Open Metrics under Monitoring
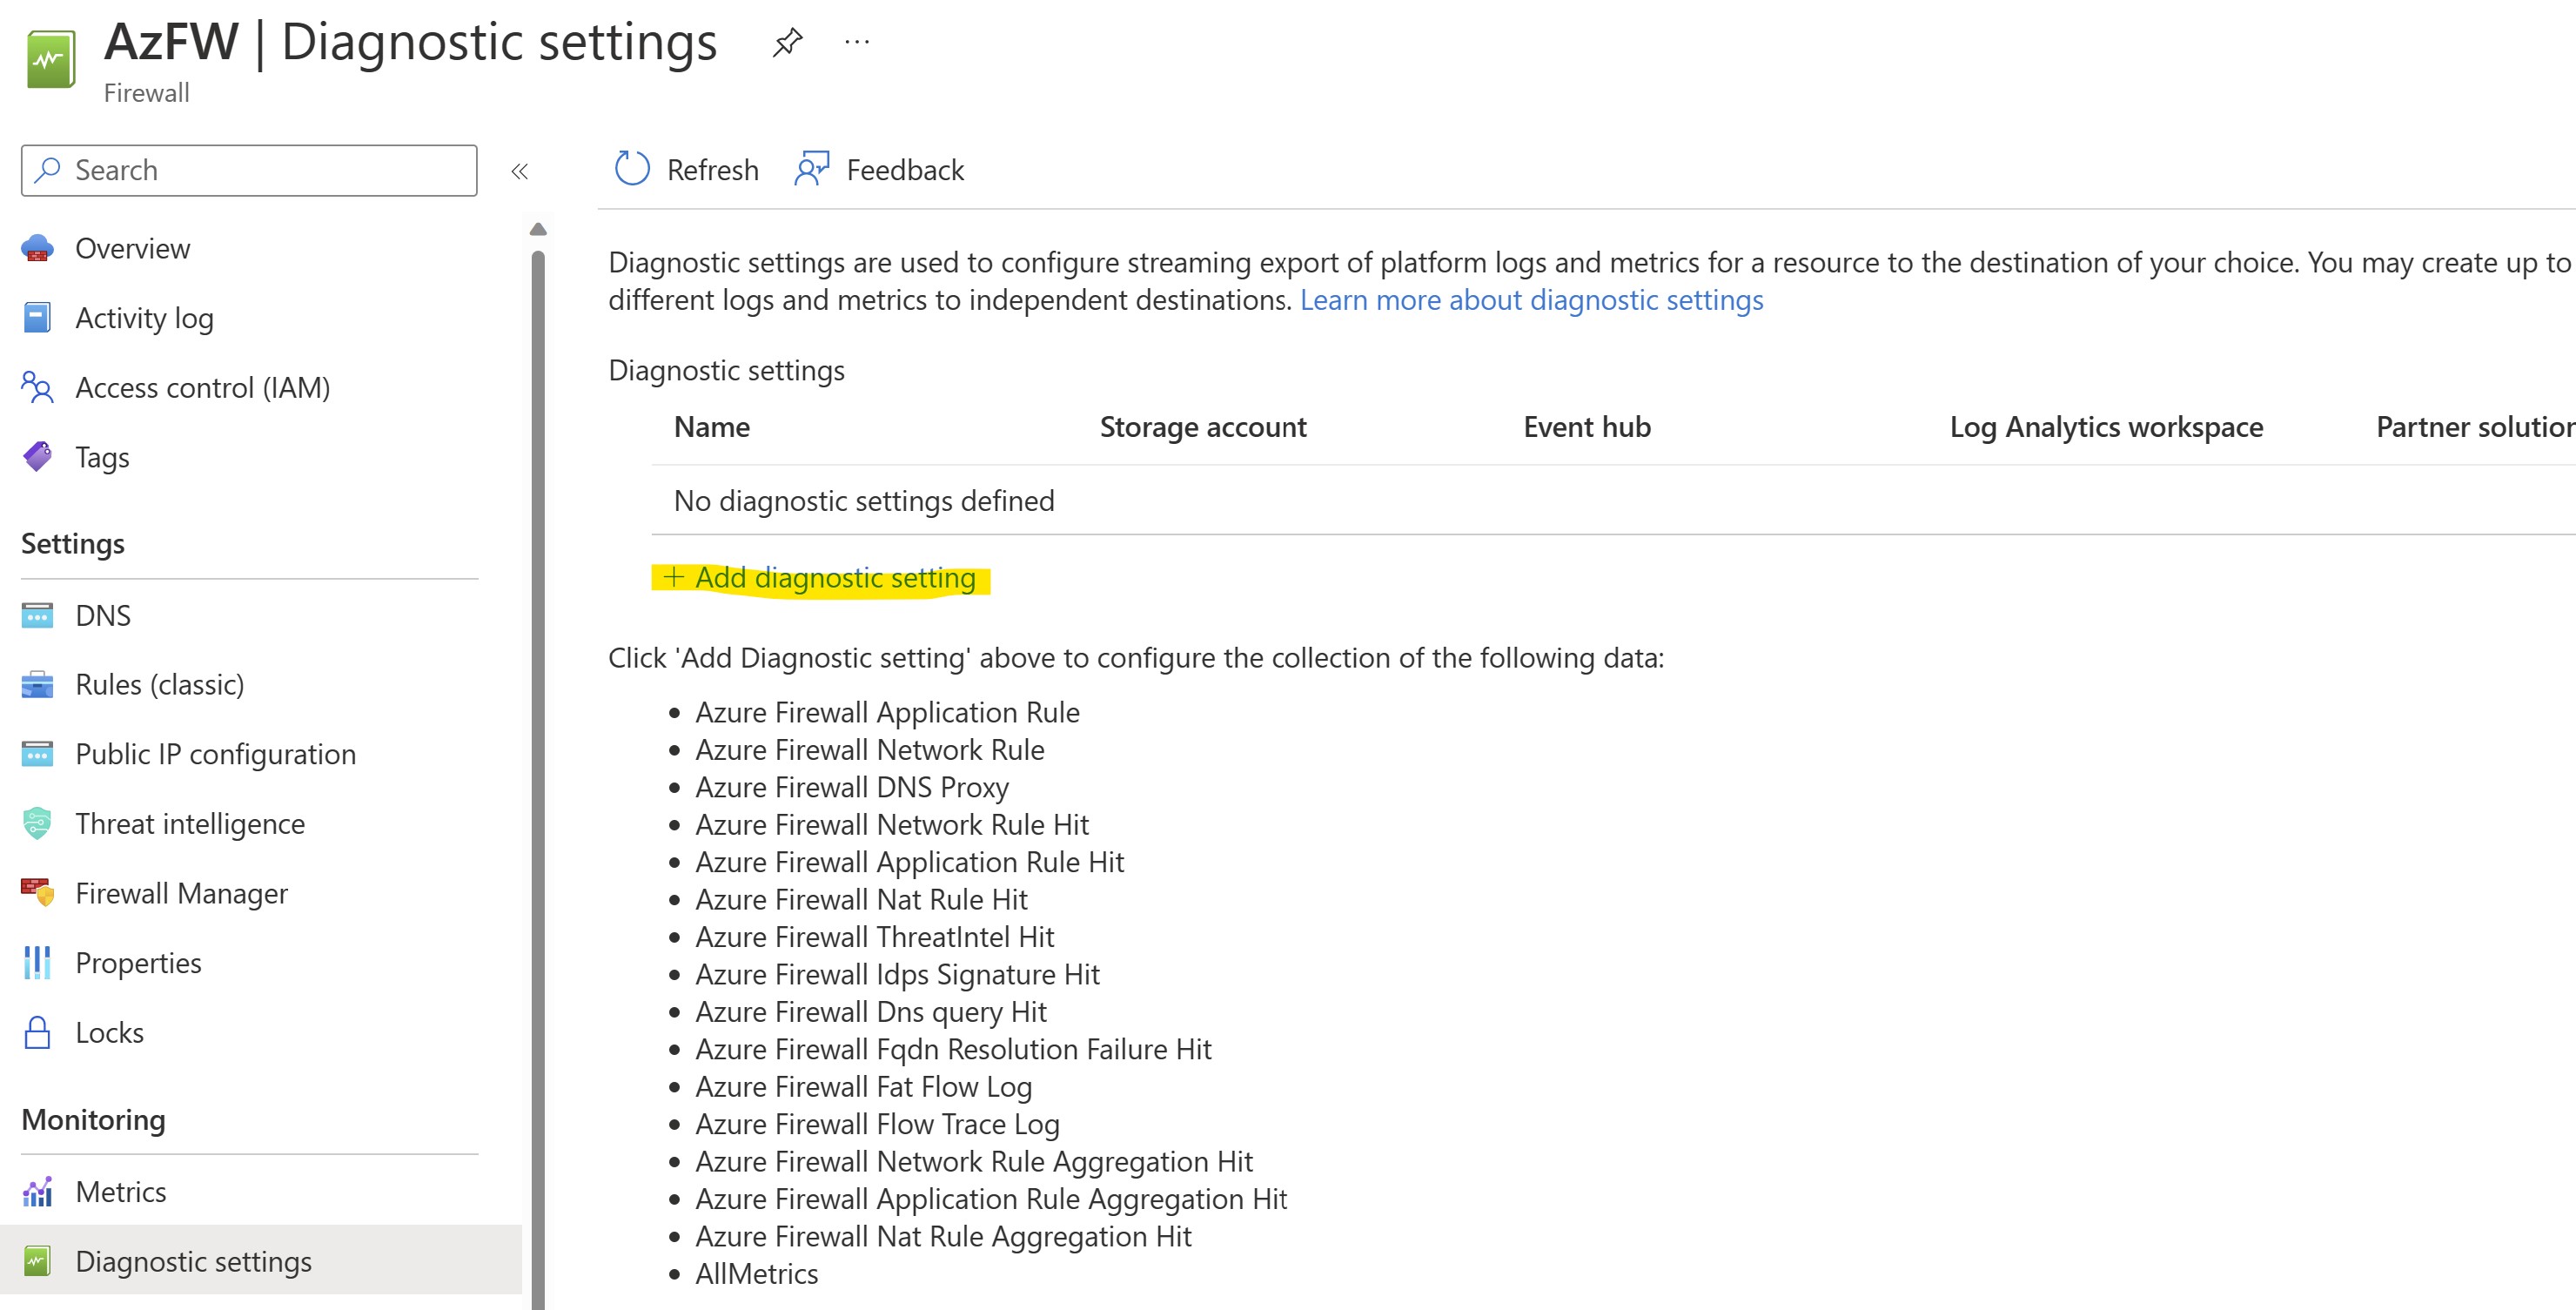Image resolution: width=2576 pixels, height=1310 pixels. pos(120,1192)
